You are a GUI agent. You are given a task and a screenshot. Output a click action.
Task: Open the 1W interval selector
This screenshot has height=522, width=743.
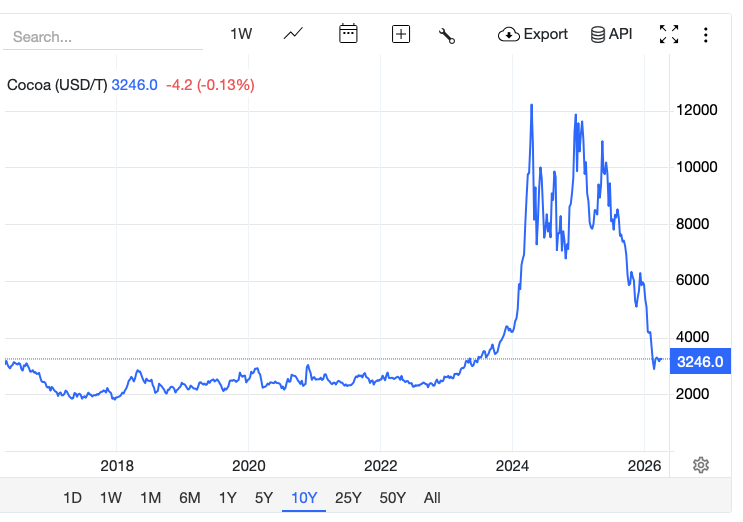241,34
